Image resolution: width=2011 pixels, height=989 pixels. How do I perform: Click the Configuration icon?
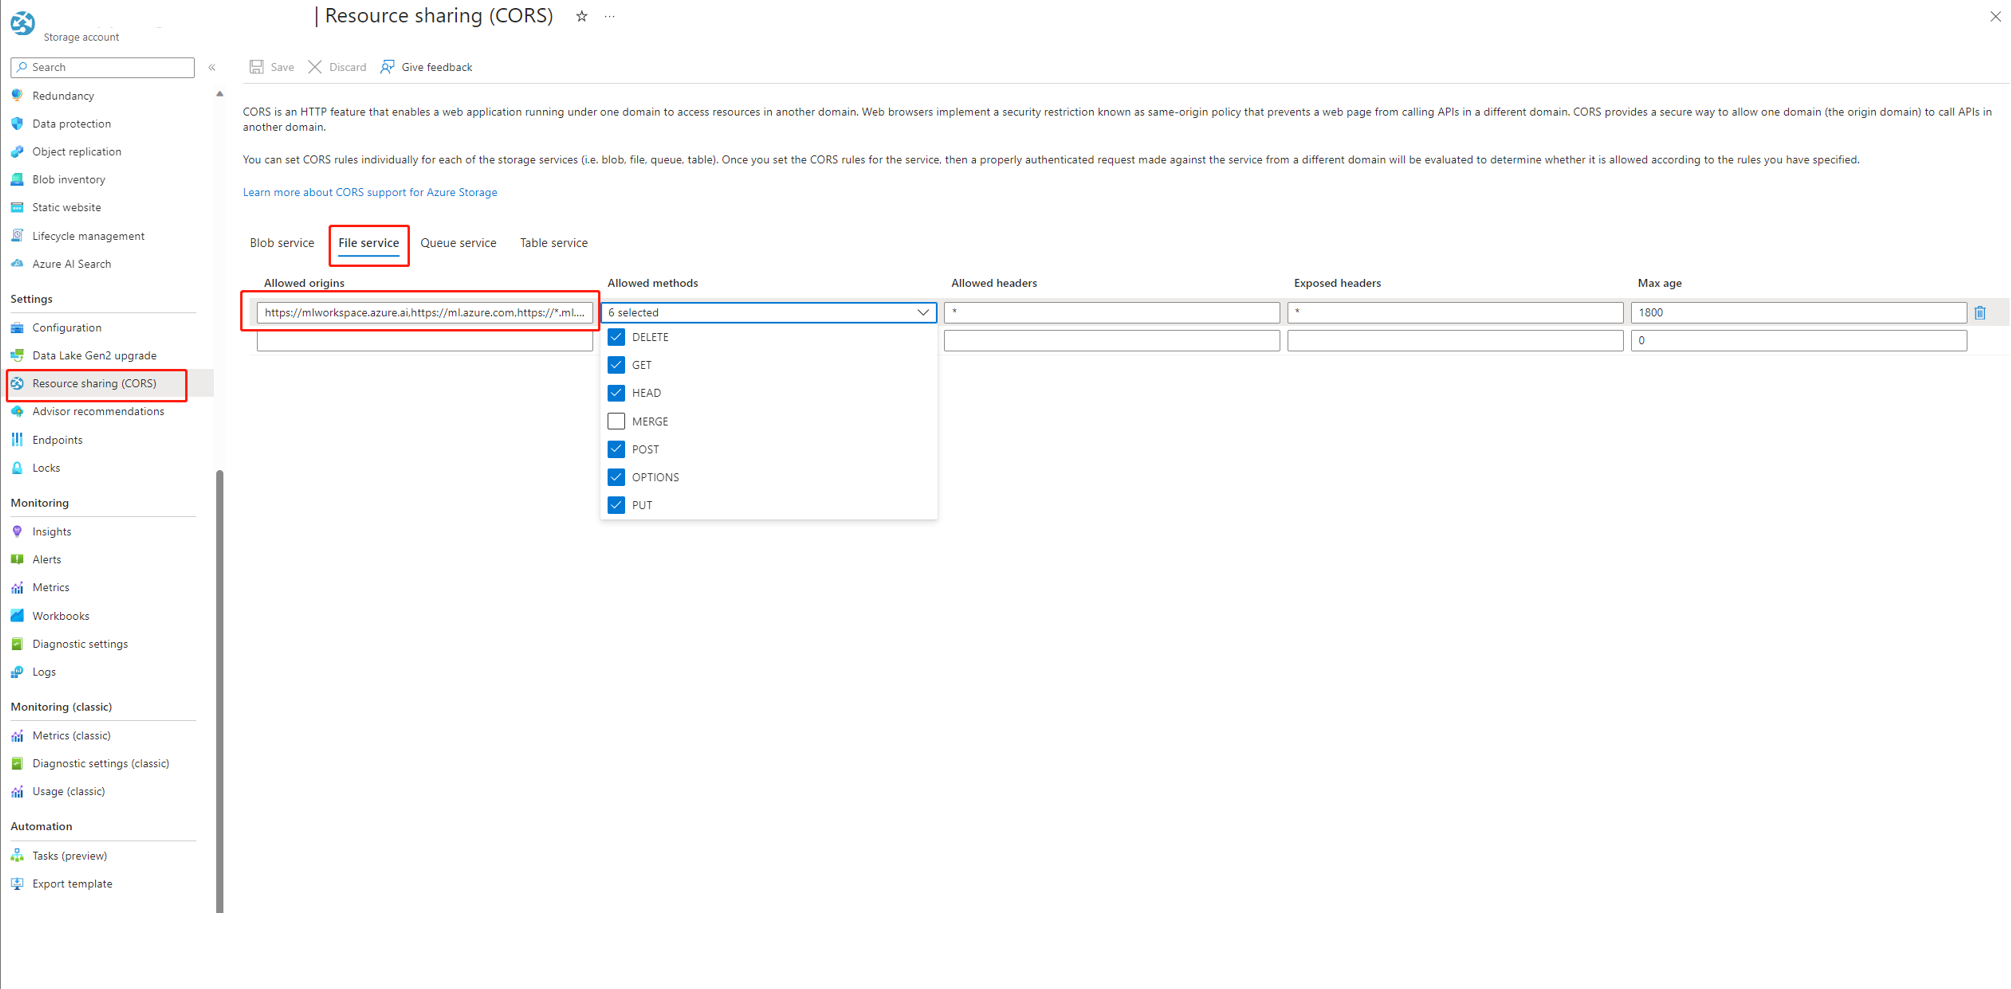click(17, 328)
